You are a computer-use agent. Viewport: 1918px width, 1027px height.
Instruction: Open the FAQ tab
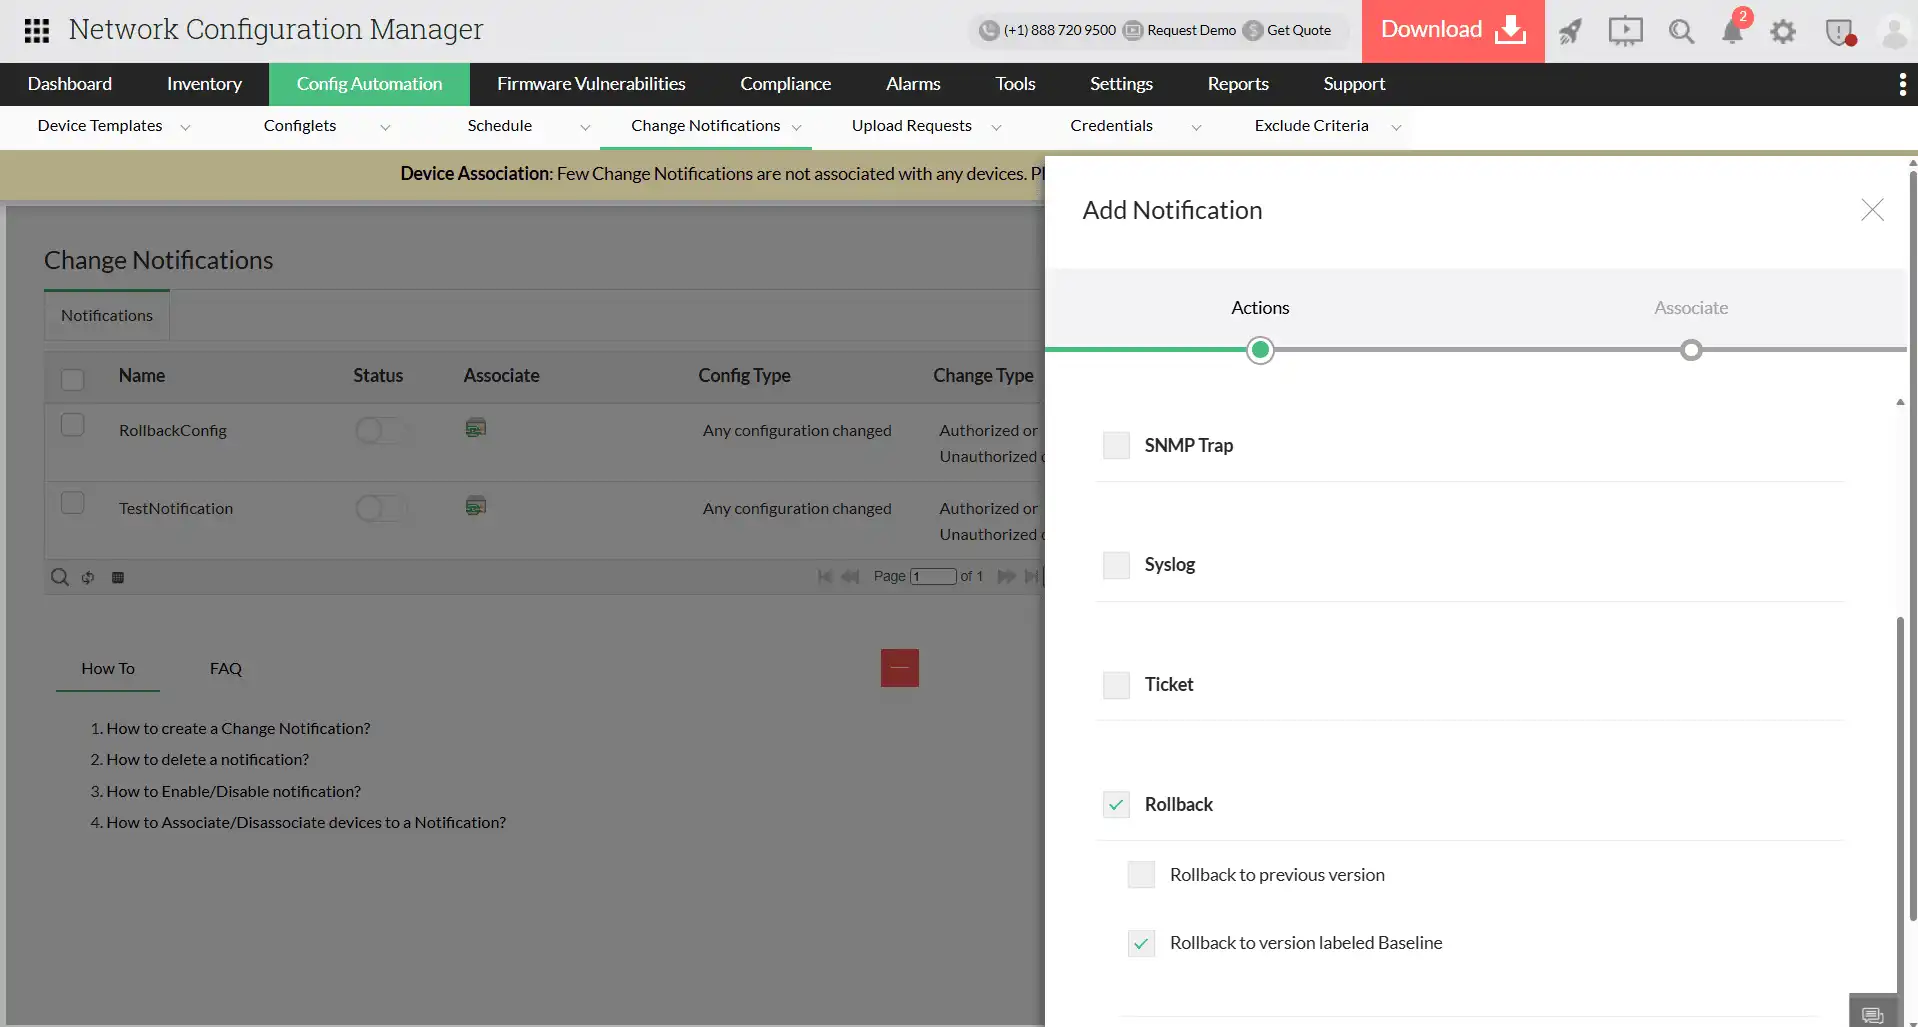224,668
